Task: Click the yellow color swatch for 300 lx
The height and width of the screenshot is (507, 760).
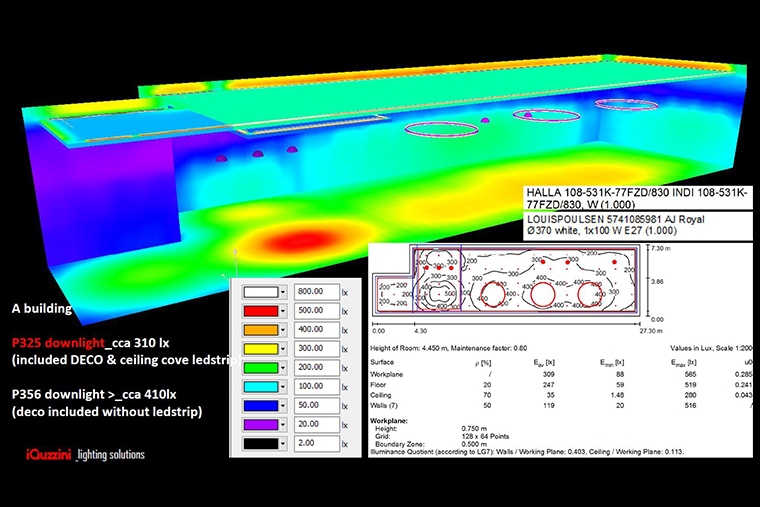Action: click(261, 349)
